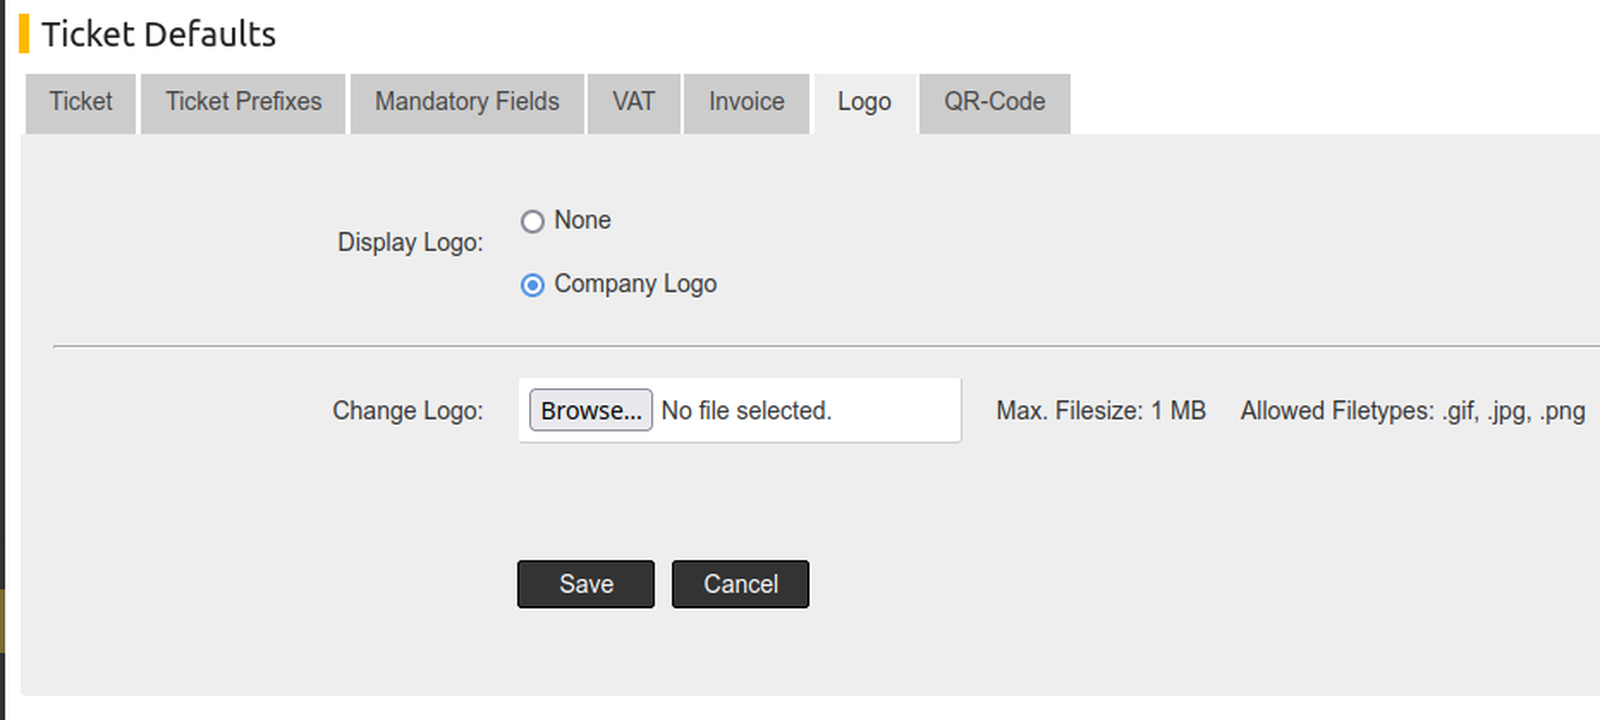Switch to the Ticket tab
This screenshot has height=720, width=1600.
point(80,102)
